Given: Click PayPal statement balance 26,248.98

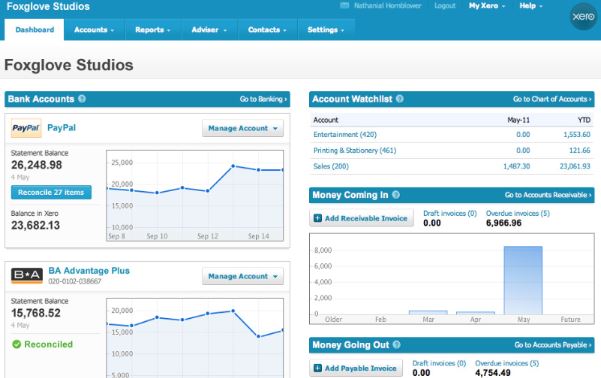Looking at the screenshot, I should pos(36,165).
